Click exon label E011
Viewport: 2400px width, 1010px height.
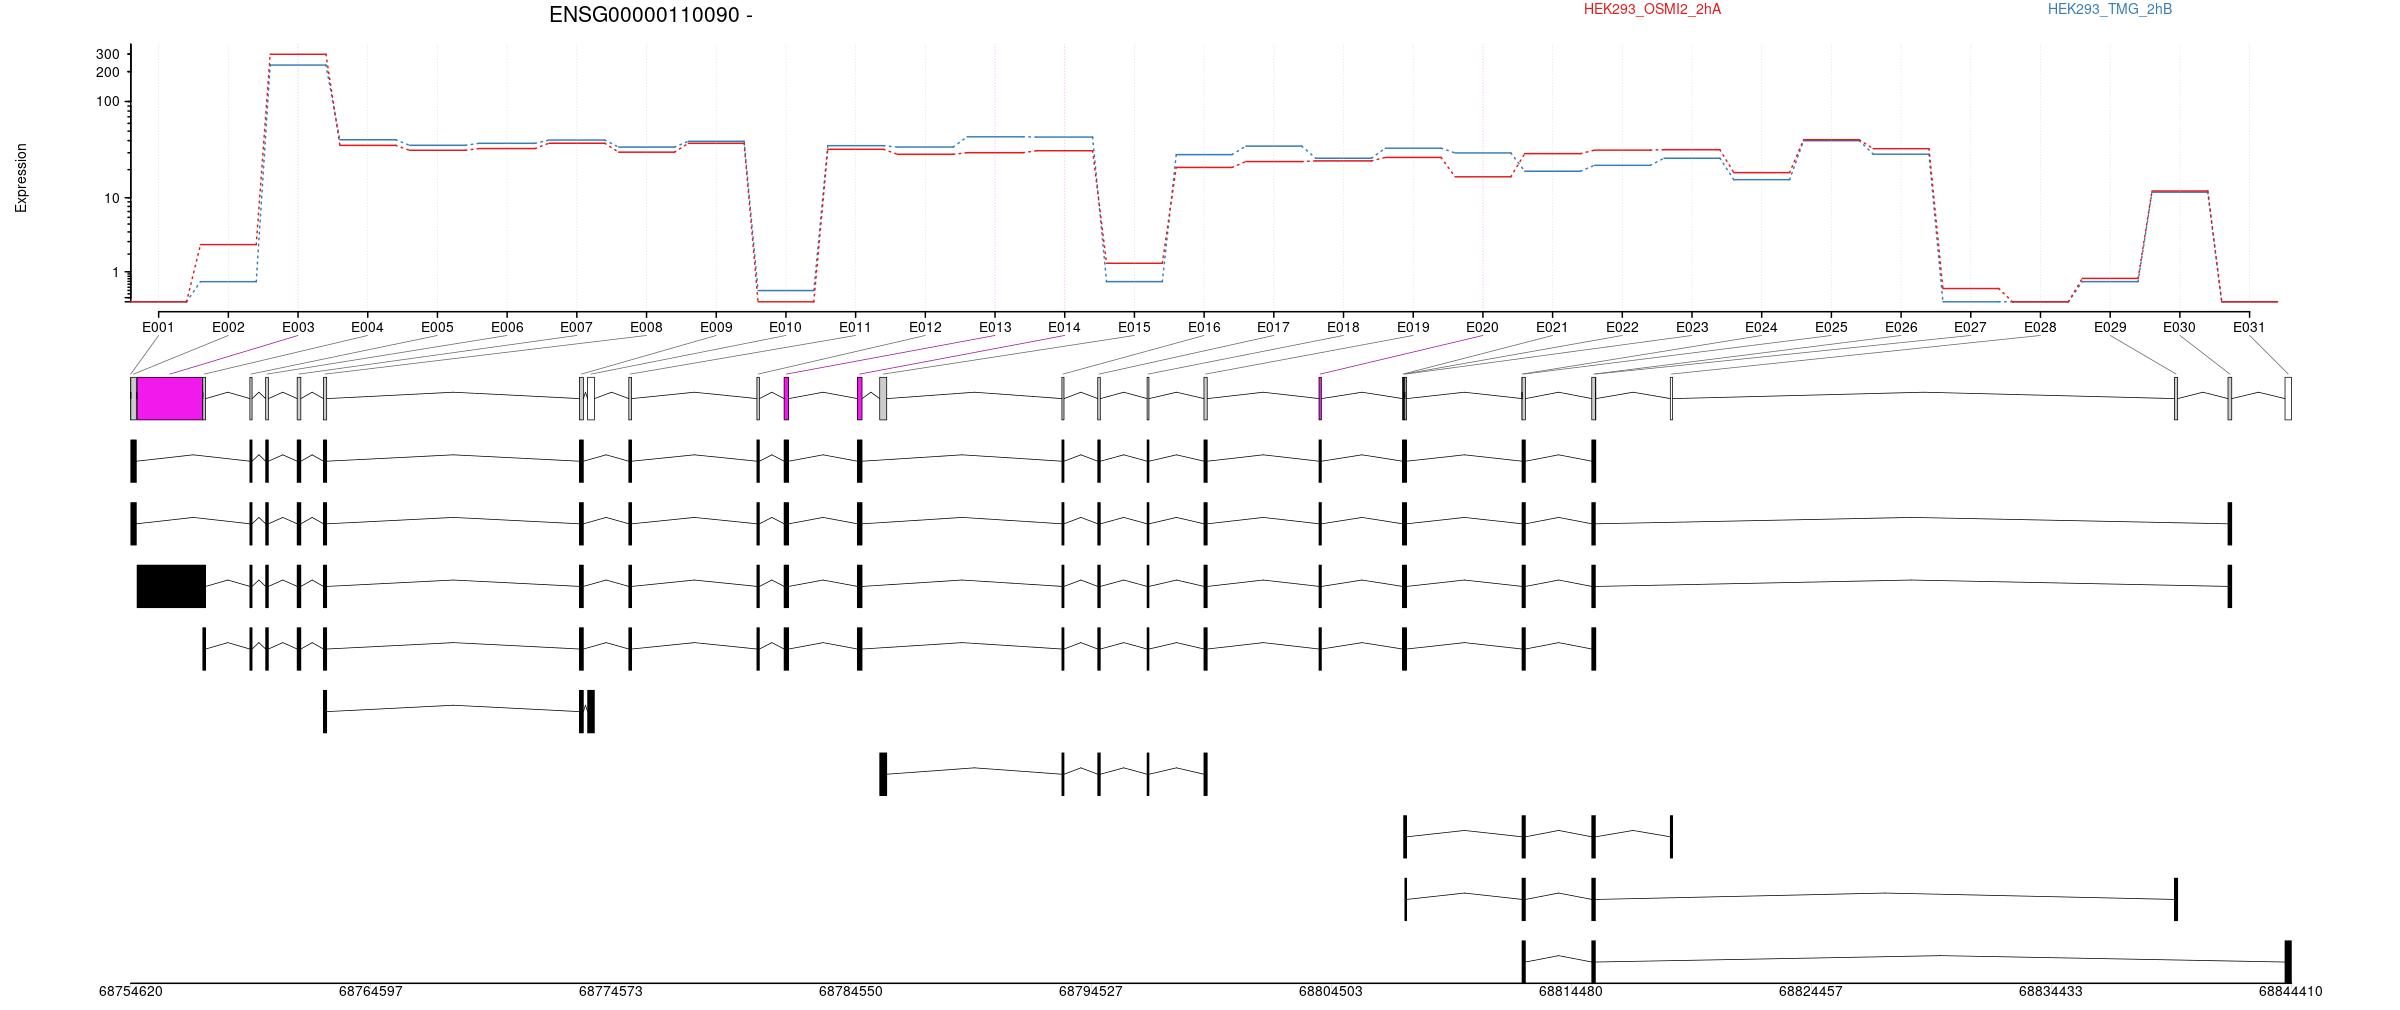point(855,327)
